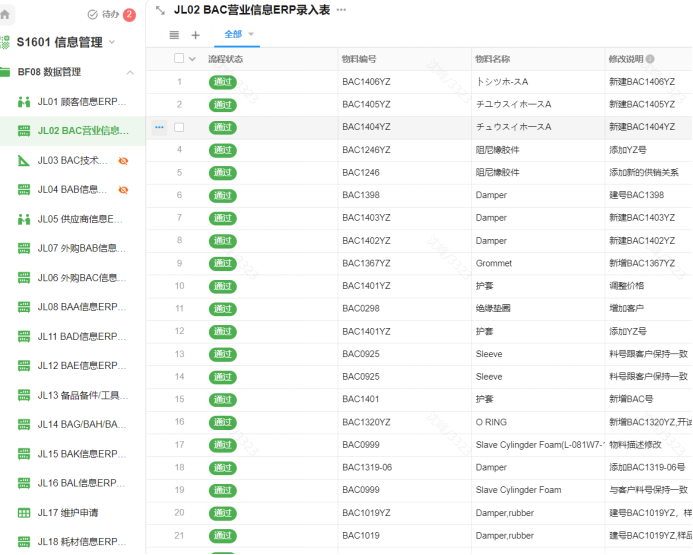Image resolution: width=693 pixels, height=555 pixels.
Task: Open the 待办 pending tasks button
Action: [x=111, y=14]
